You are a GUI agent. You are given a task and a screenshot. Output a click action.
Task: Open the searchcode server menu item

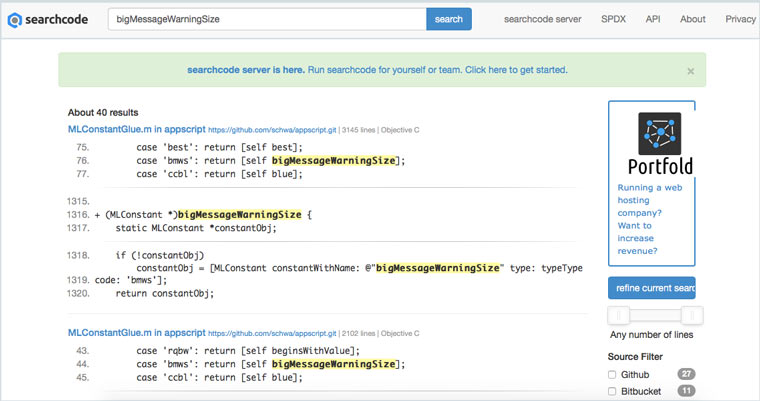click(x=542, y=19)
